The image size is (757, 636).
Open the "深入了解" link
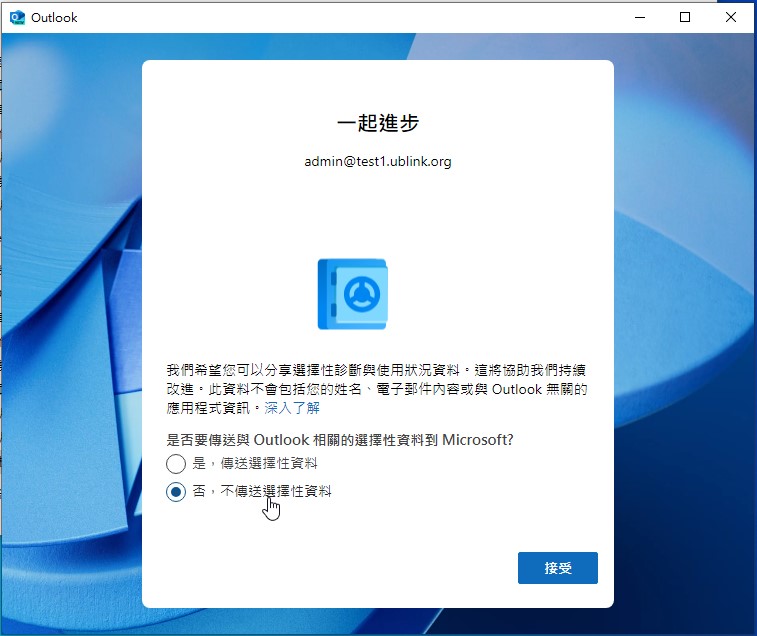(x=292, y=408)
